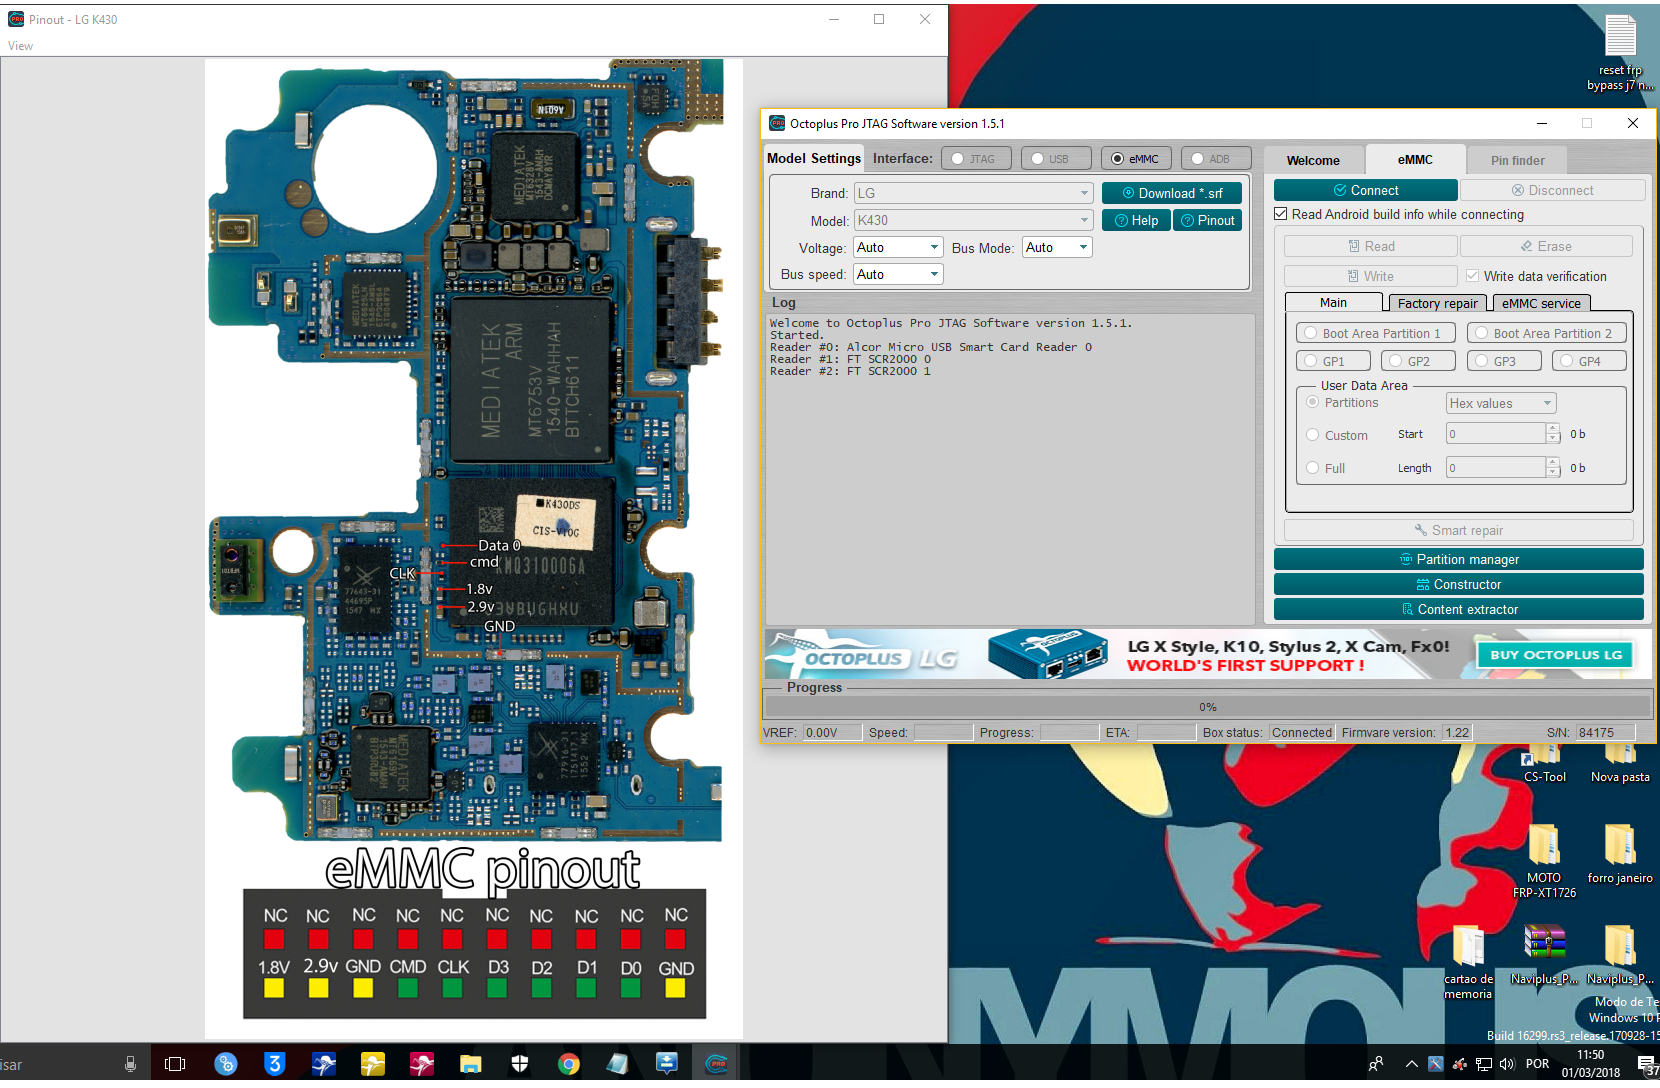Click the Octoplus window title icon
Screen dimensions: 1660x1088
pyautogui.click(x=777, y=124)
